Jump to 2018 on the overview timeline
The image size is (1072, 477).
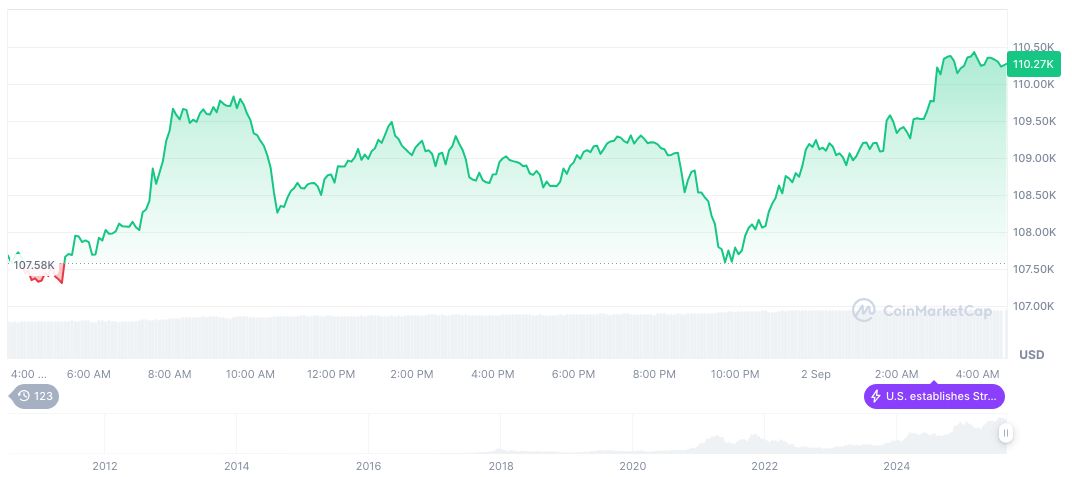[x=501, y=465]
